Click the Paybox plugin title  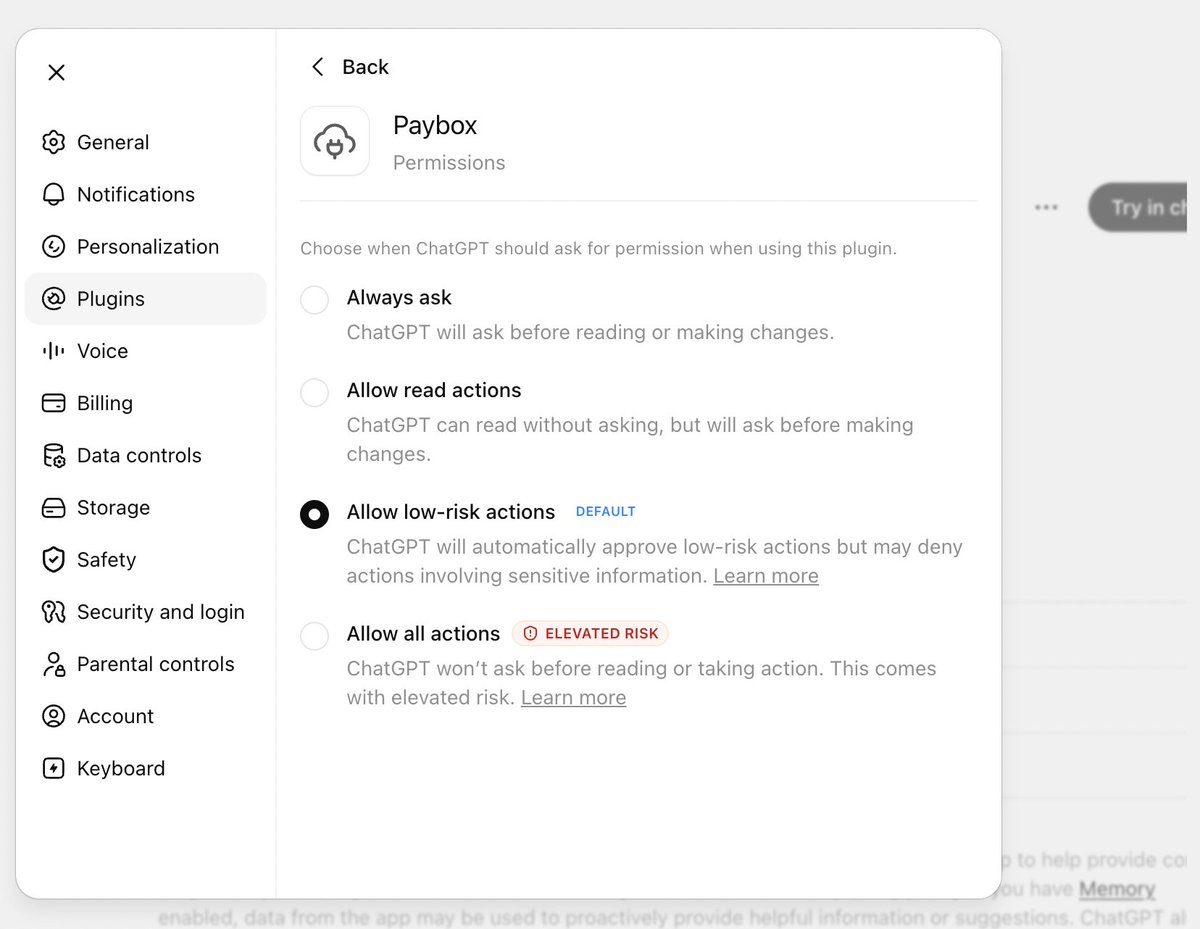435,125
